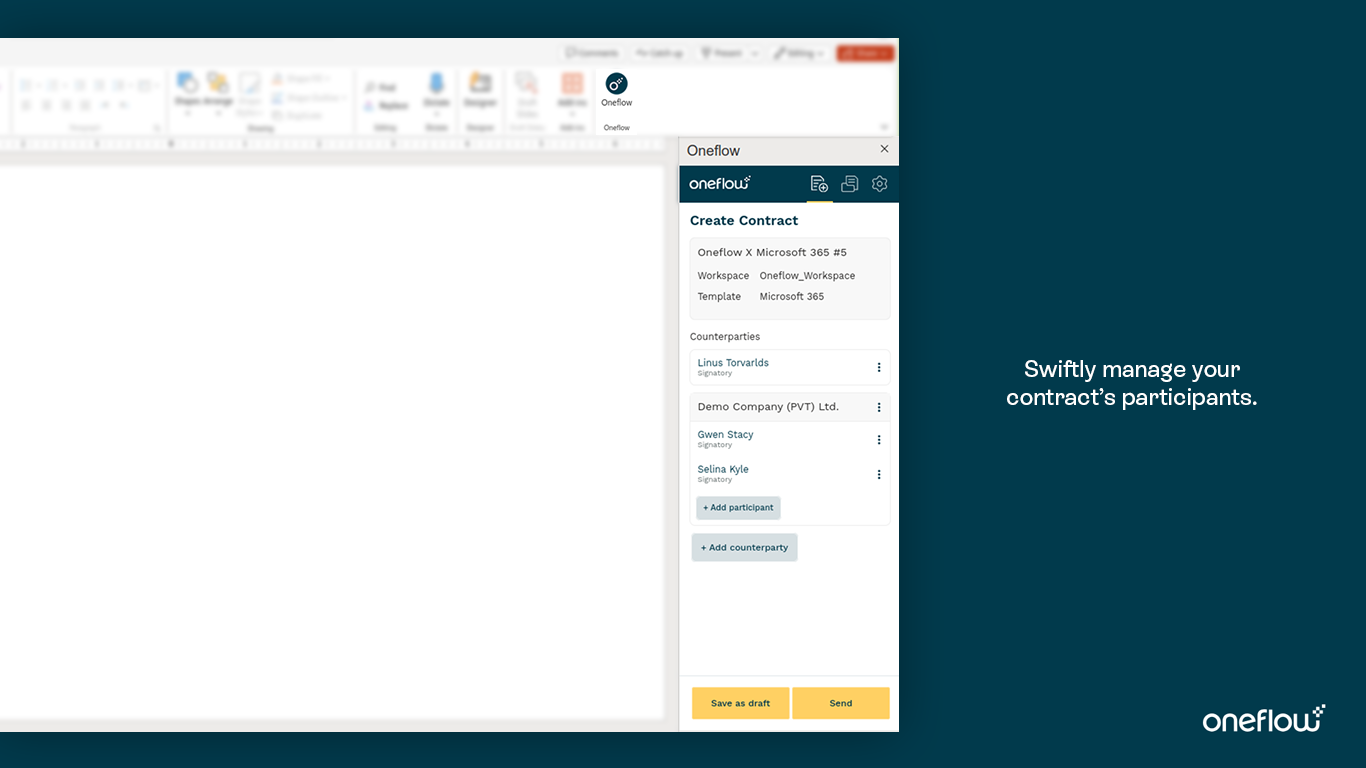Open Add-ins from the ribbon
This screenshot has width=1366, height=768.
click(572, 92)
